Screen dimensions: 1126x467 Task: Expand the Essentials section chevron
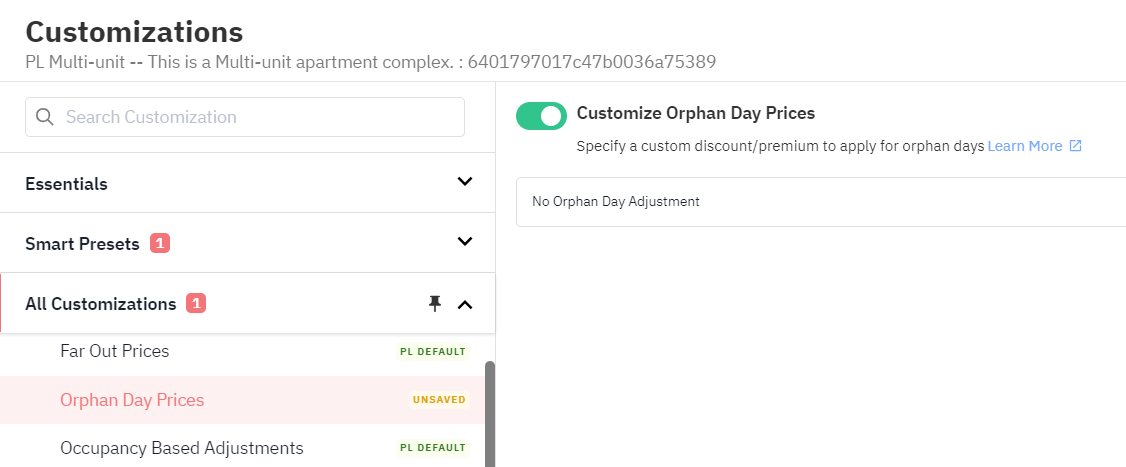[x=465, y=181]
